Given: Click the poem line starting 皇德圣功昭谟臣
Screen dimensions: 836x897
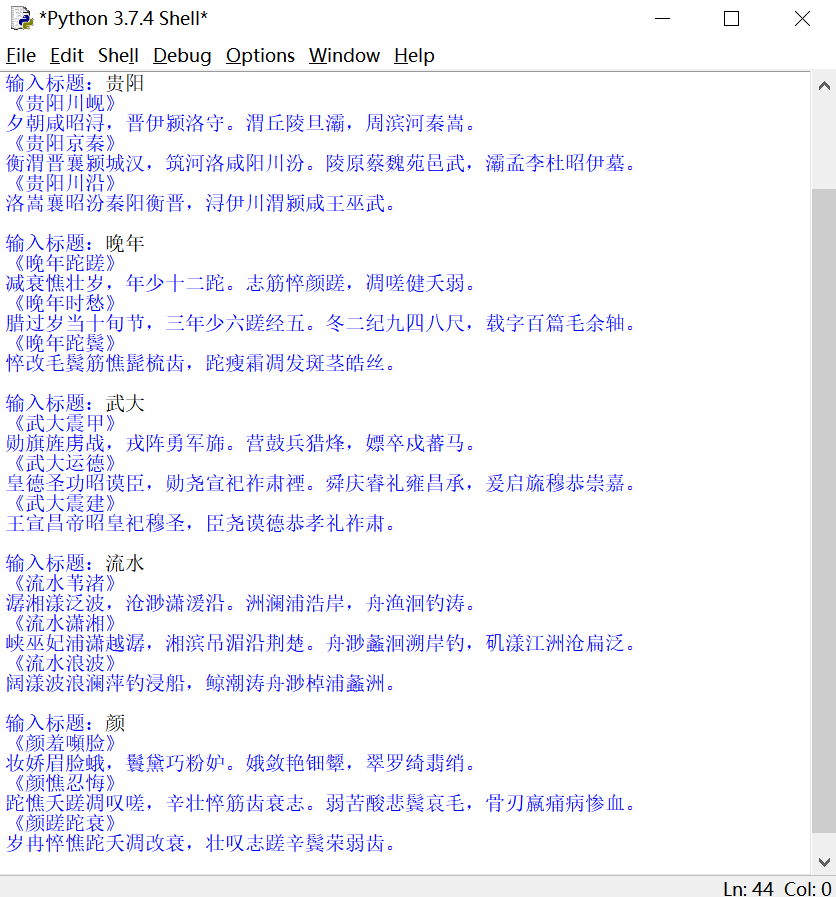Looking at the screenshot, I should [x=321, y=484].
